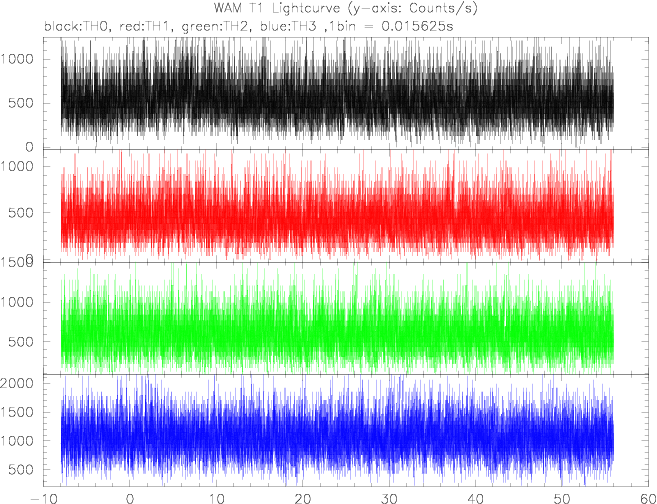Select the blue TH3 lightcurve panel
The height and width of the screenshot is (504, 657).
[347, 431]
